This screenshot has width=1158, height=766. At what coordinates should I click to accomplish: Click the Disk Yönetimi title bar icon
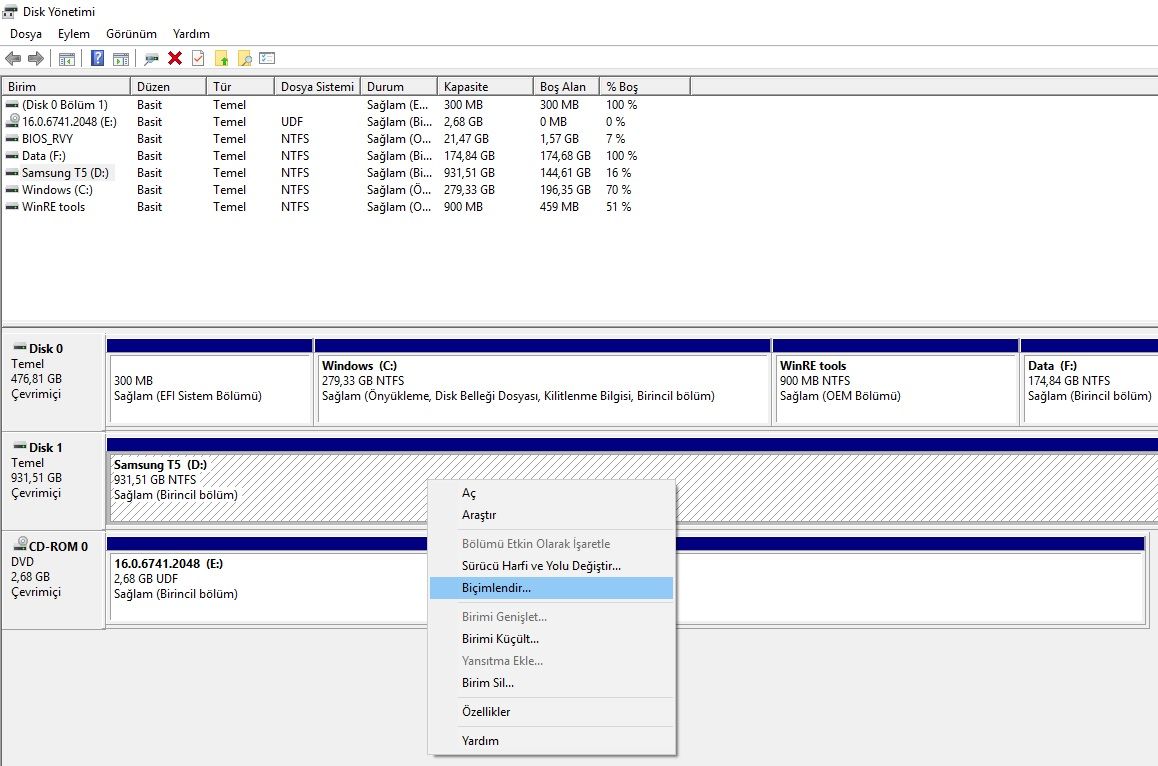(10, 11)
